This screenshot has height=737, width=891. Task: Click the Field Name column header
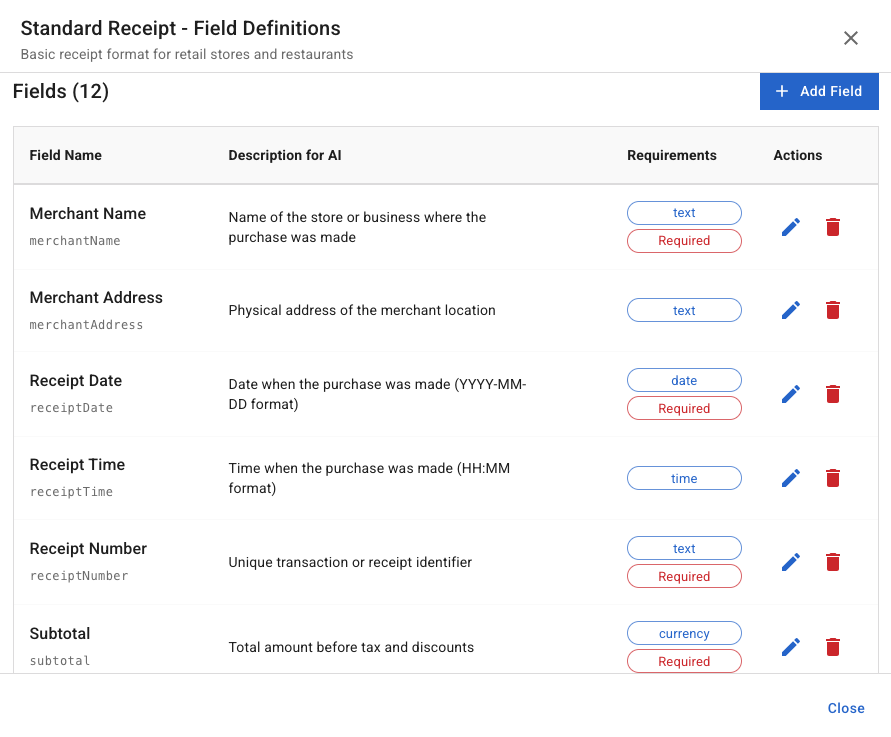coord(66,155)
